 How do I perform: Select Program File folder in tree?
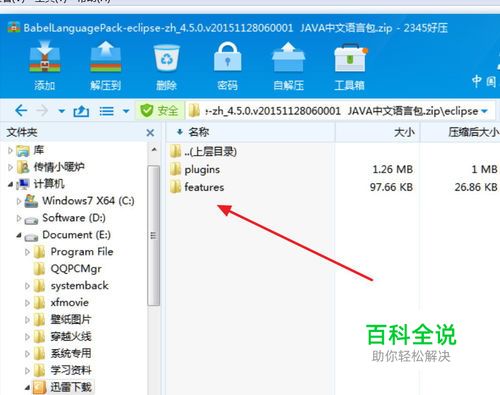(x=82, y=252)
